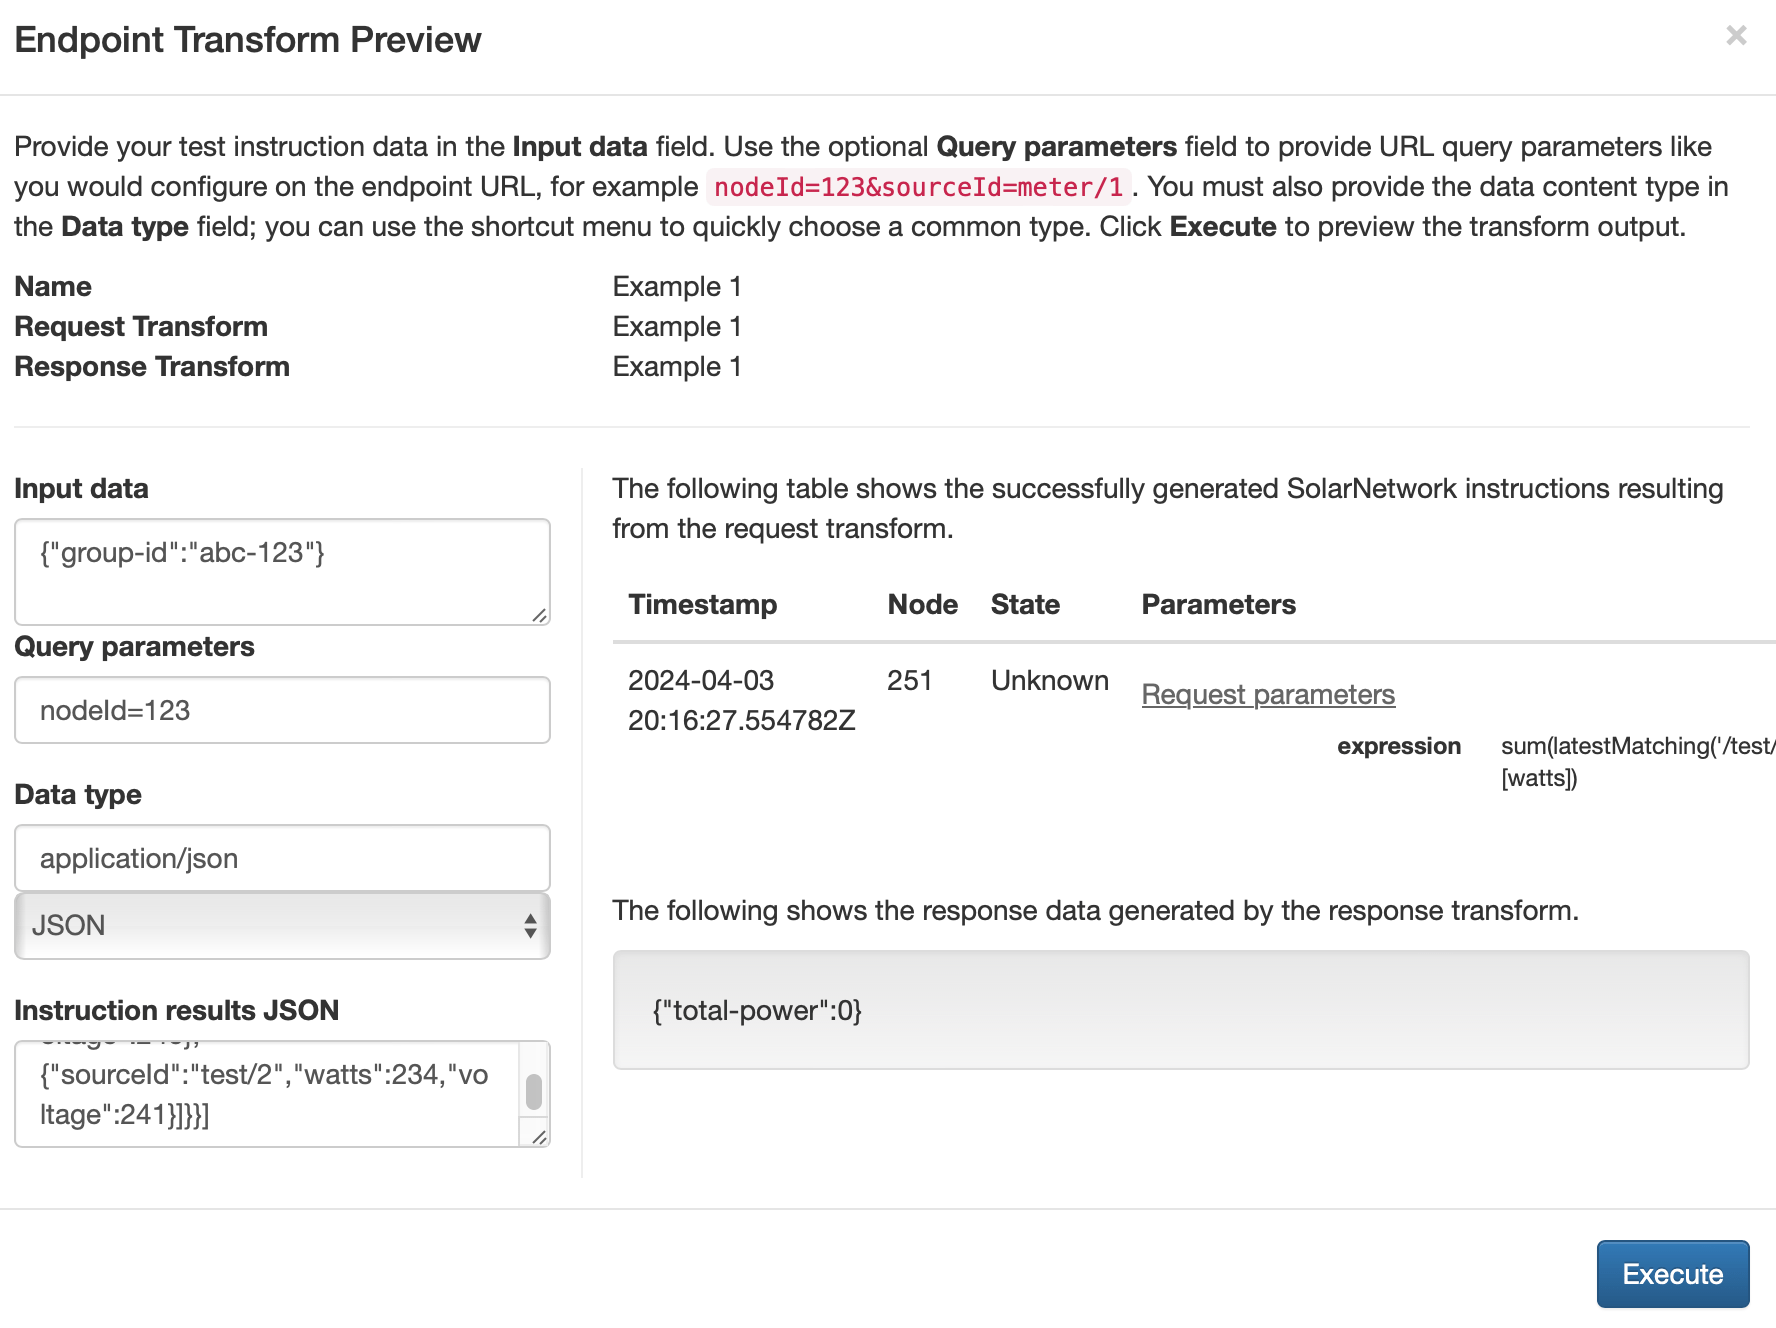Click the Execute button
Screen dimensions: 1776x1328
pyautogui.click(x=1673, y=1274)
